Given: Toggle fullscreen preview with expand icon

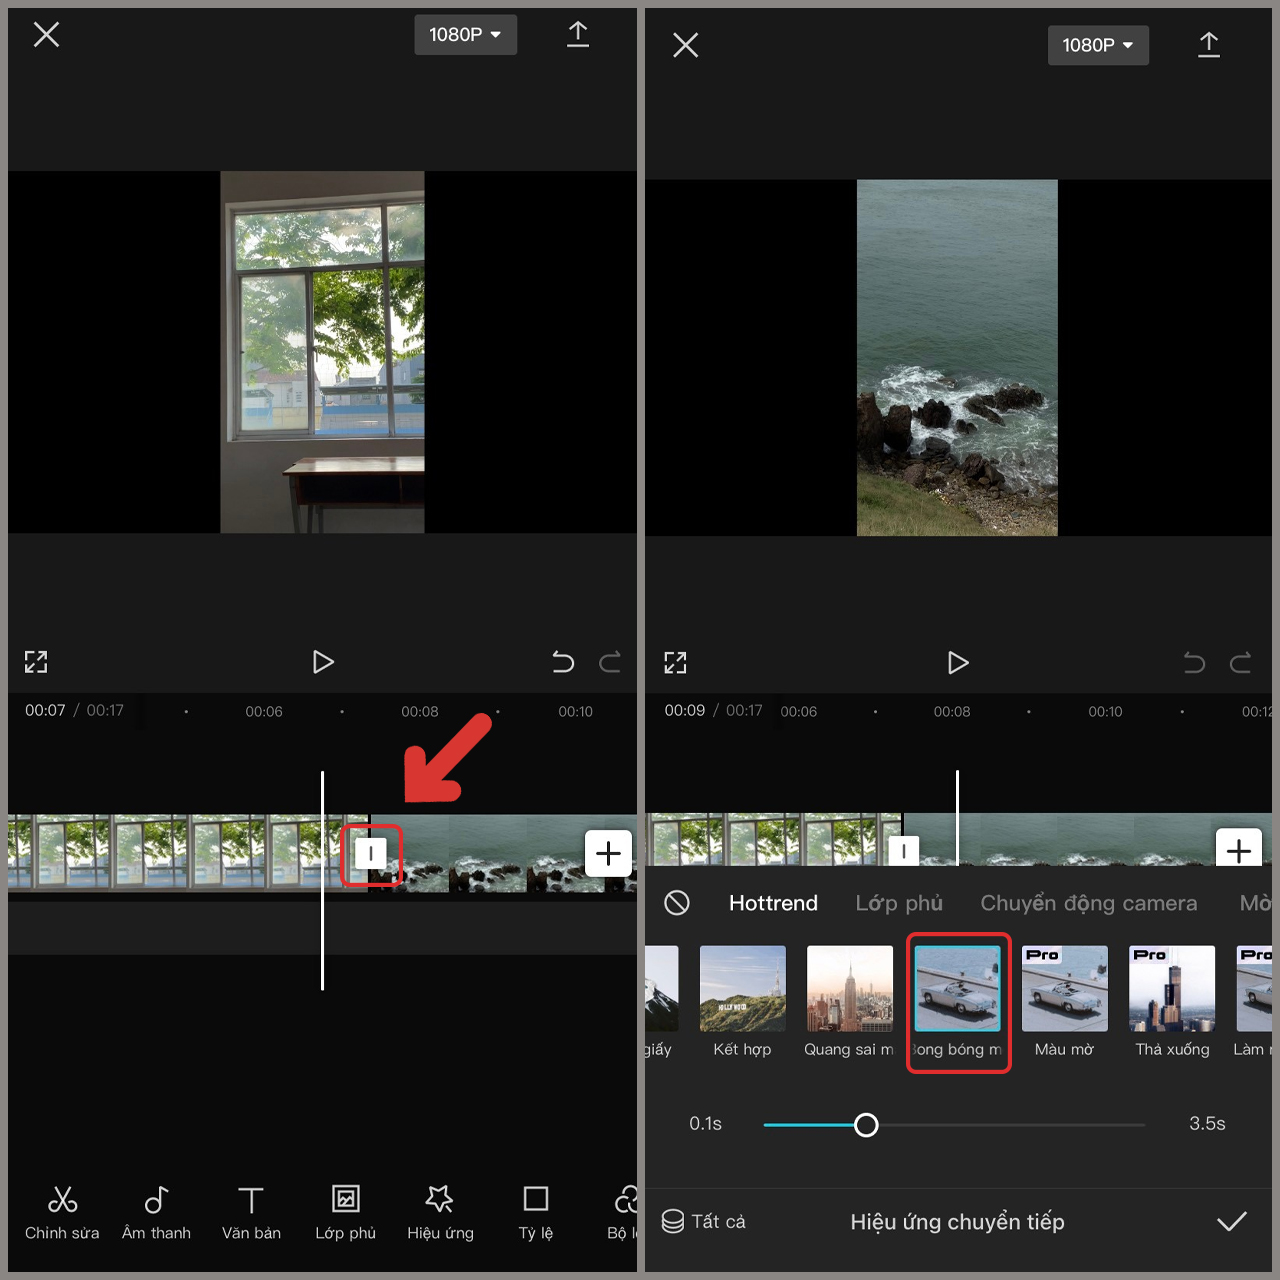Looking at the screenshot, I should click(36, 662).
